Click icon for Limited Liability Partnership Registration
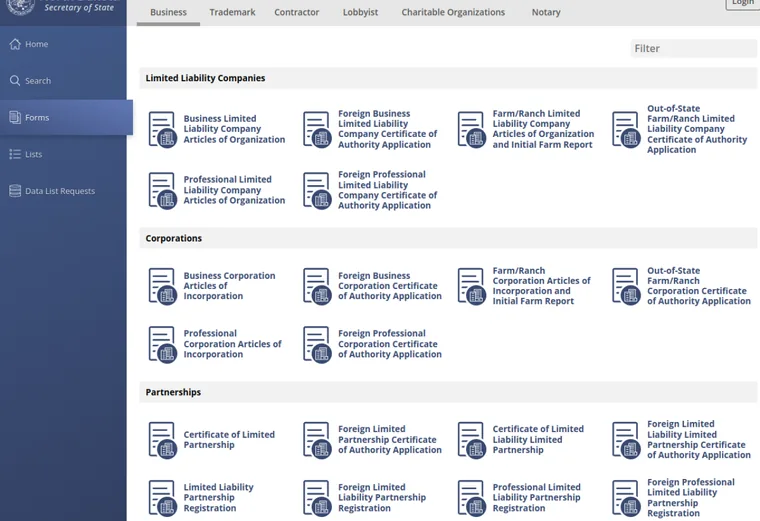Image resolution: width=760 pixels, height=521 pixels. (x=162, y=498)
